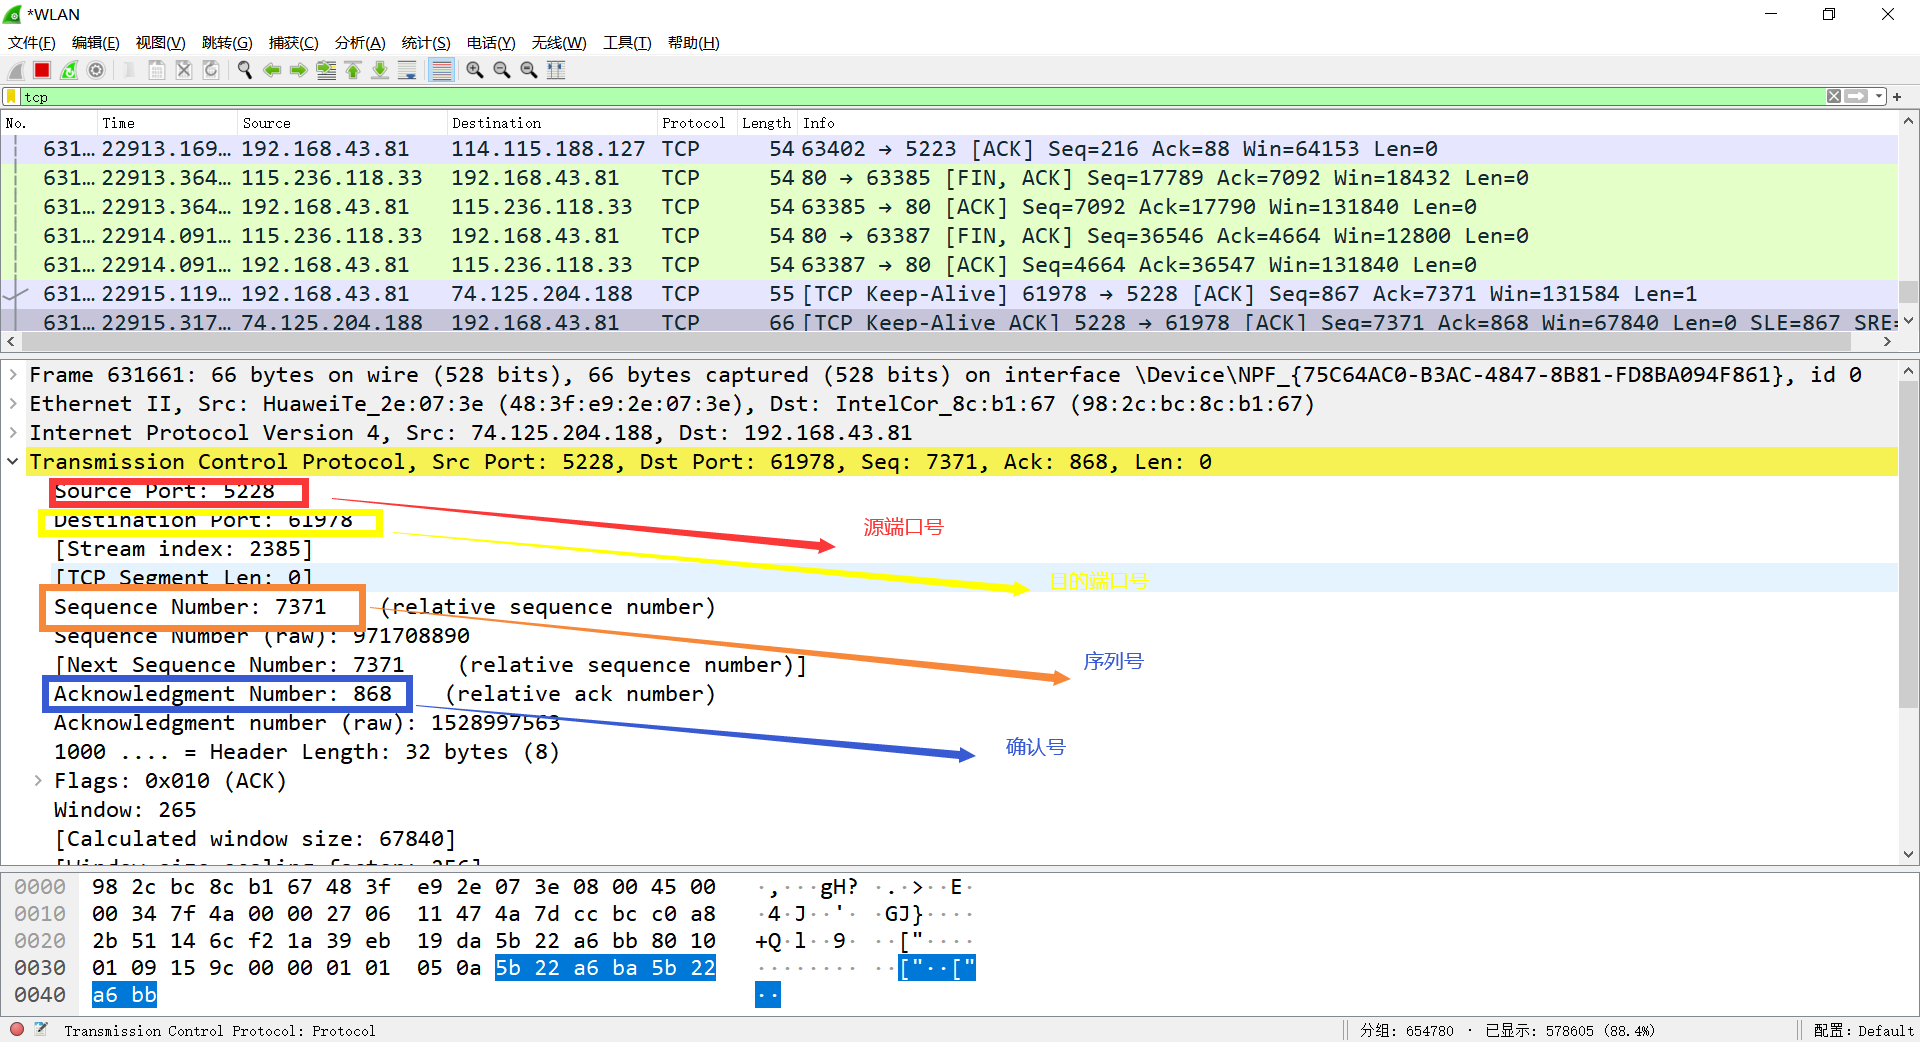Jump to the last packet
Viewport: 1920px width, 1042px height.
pos(380,70)
